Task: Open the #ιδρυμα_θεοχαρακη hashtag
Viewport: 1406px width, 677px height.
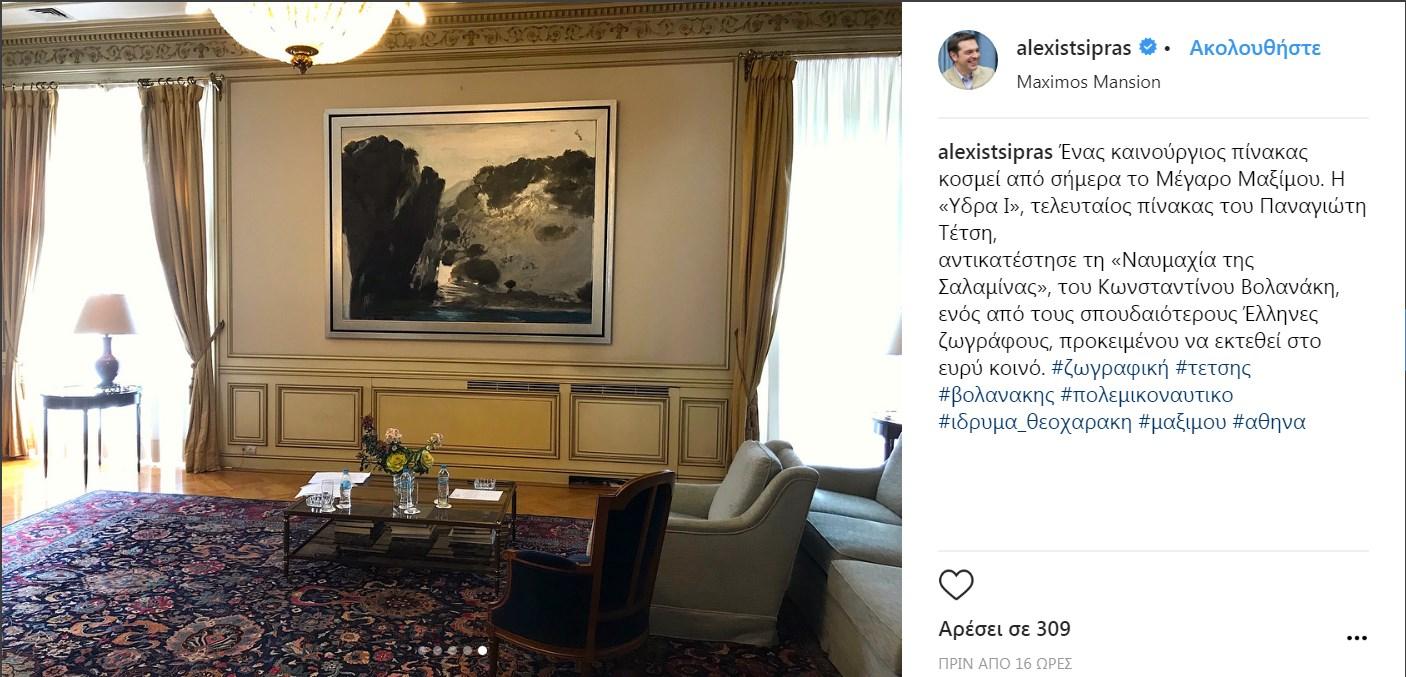Action: [x=1035, y=422]
